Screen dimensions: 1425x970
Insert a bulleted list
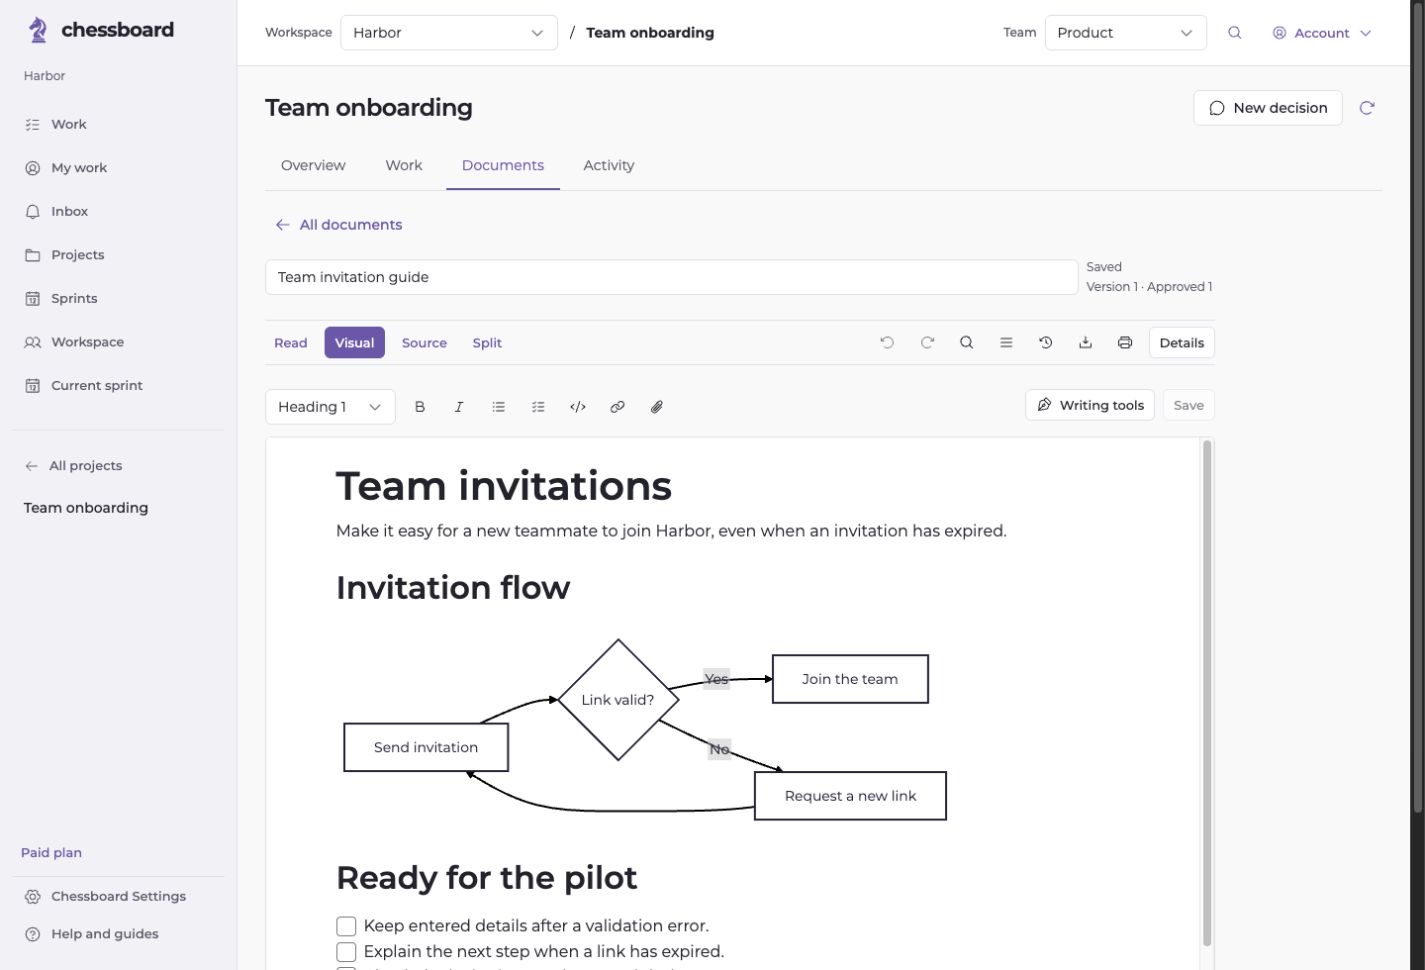click(499, 407)
